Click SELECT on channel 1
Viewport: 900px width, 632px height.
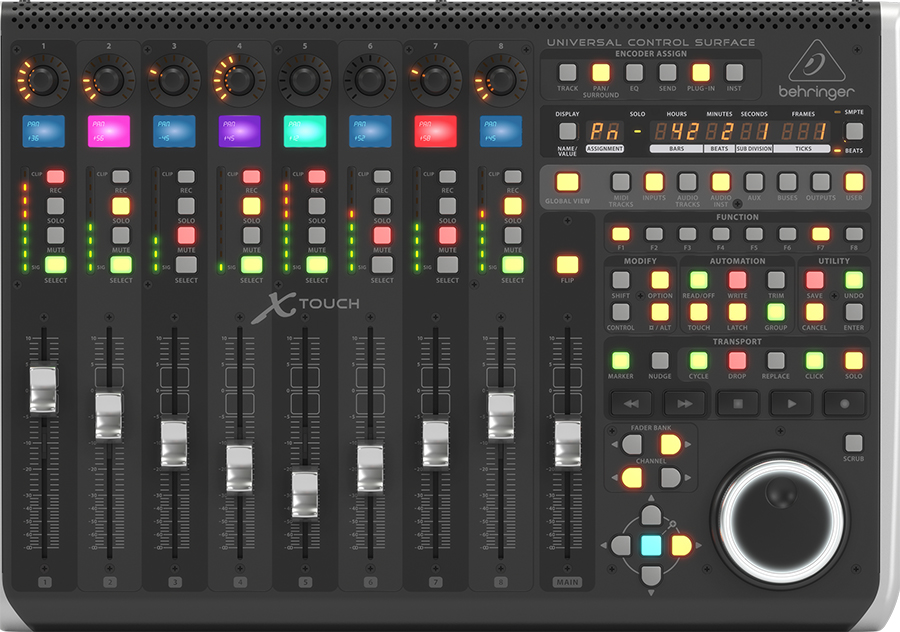(x=56, y=265)
